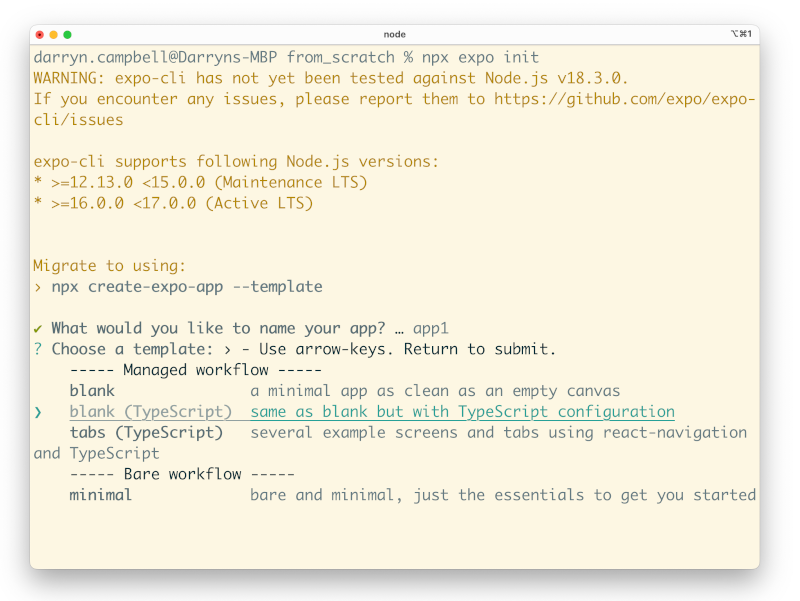800x601 pixels.
Task: Click the WARNING expo-cli Node.js v18.3.0 line
Action: [331, 78]
